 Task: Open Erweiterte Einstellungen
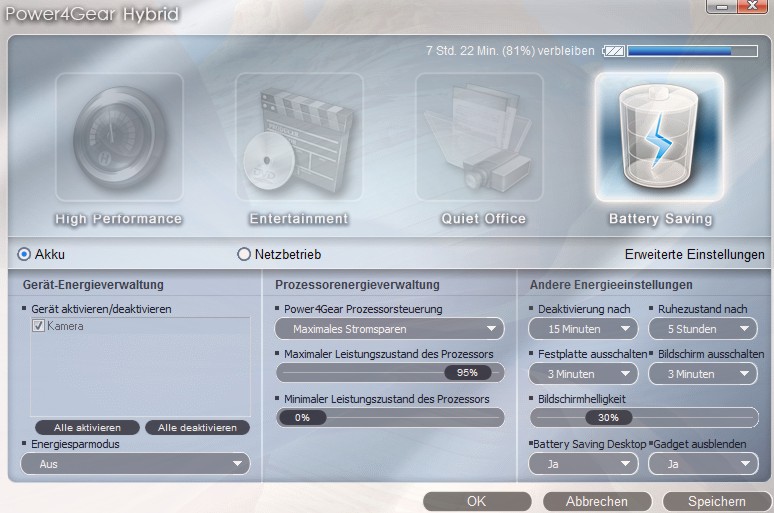(x=695, y=255)
